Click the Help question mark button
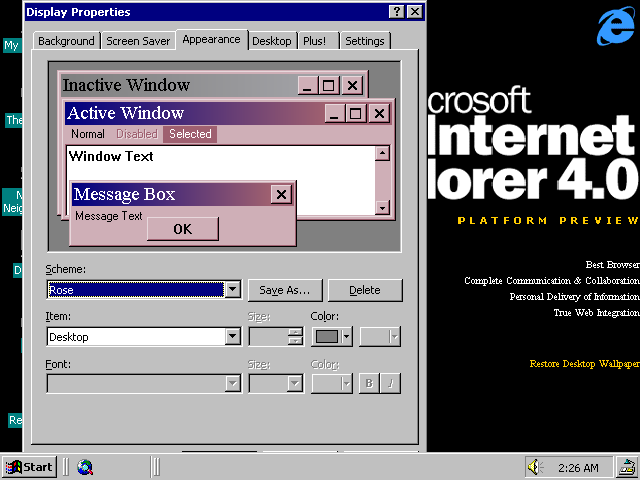The height and width of the screenshot is (480, 640). [x=396, y=11]
